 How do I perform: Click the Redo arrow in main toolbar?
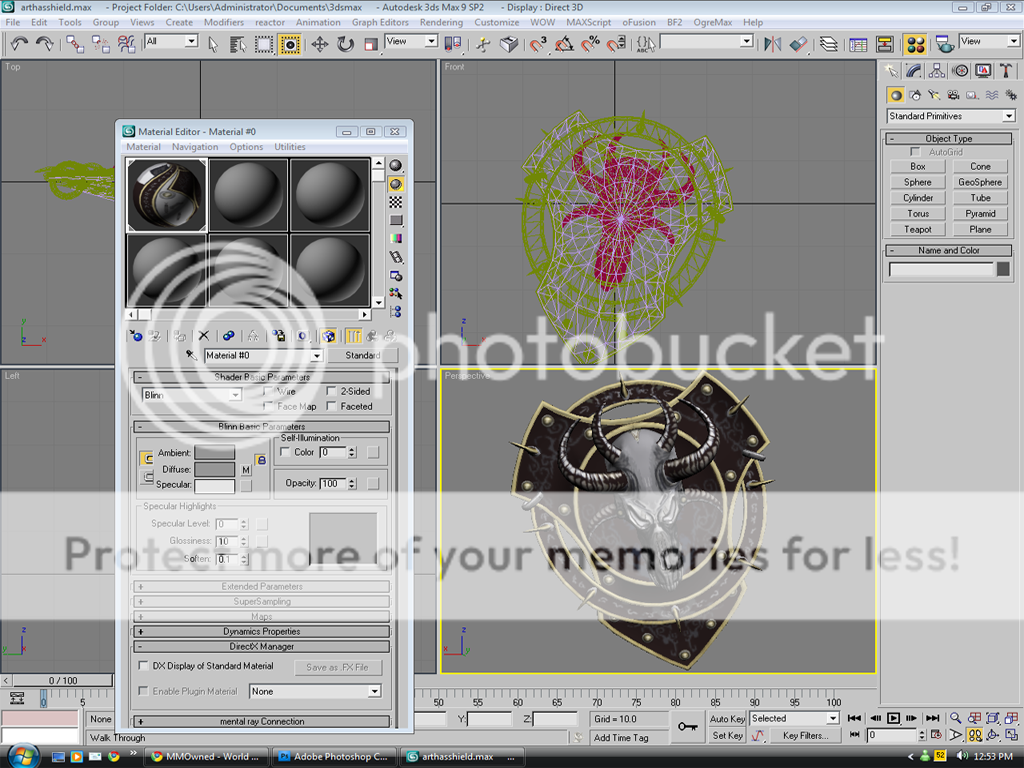click(44, 44)
